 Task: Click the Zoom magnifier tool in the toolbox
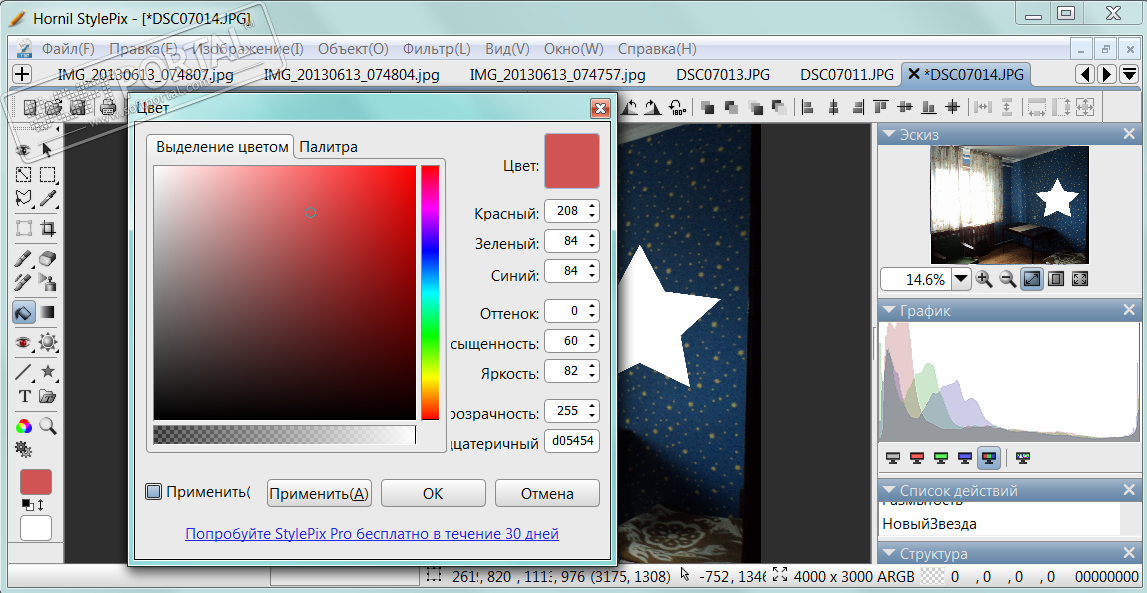pos(47,426)
